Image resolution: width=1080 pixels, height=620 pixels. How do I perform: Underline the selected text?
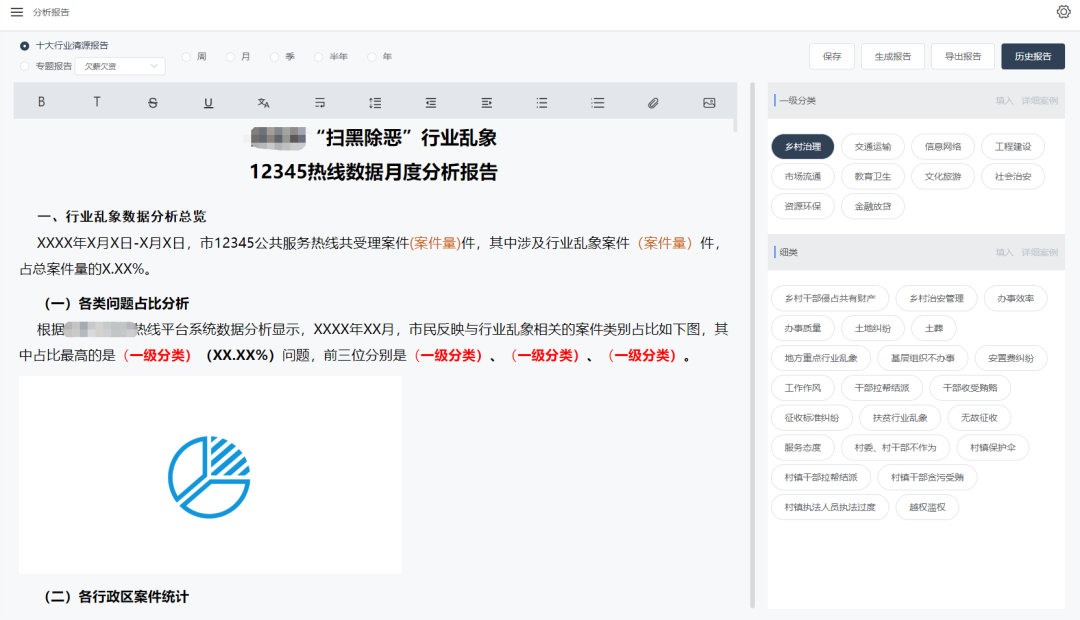208,102
